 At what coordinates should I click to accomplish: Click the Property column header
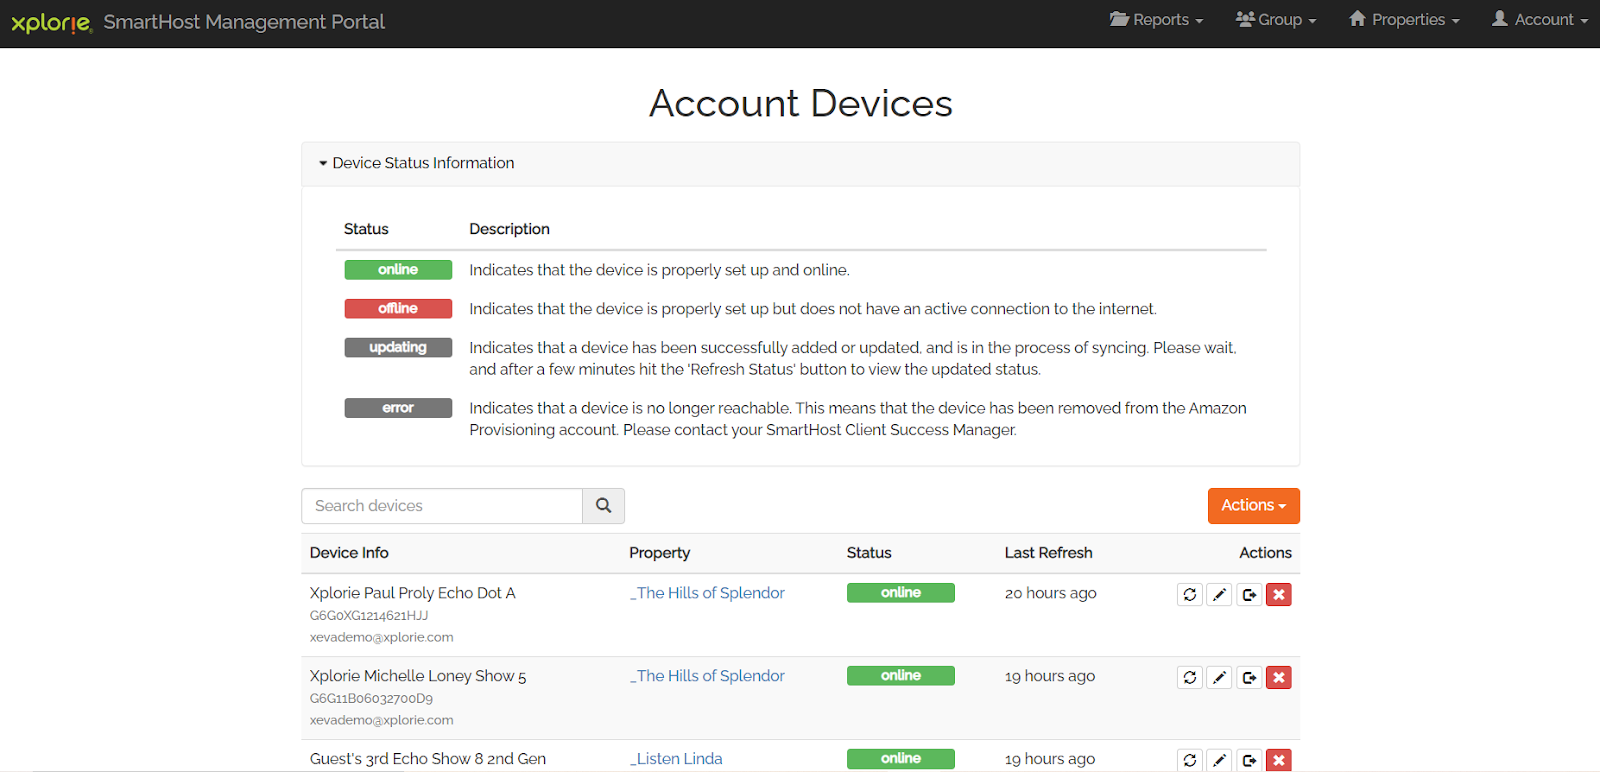click(x=660, y=553)
